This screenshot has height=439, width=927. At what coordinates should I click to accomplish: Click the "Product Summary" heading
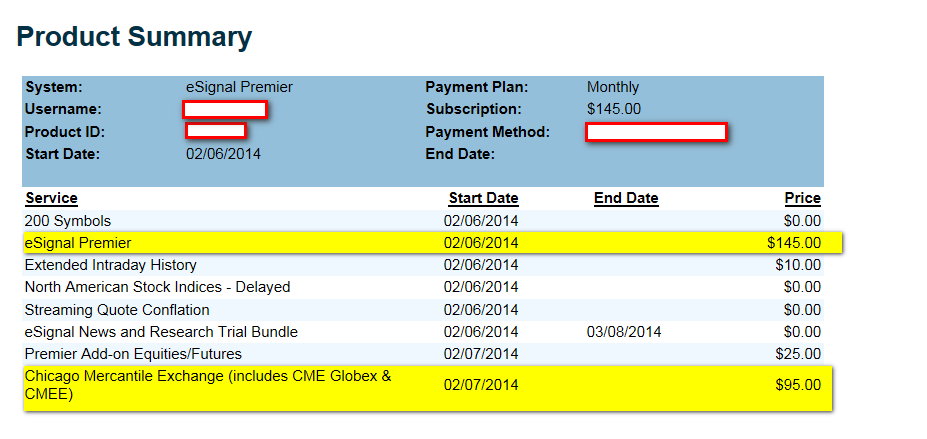134,37
